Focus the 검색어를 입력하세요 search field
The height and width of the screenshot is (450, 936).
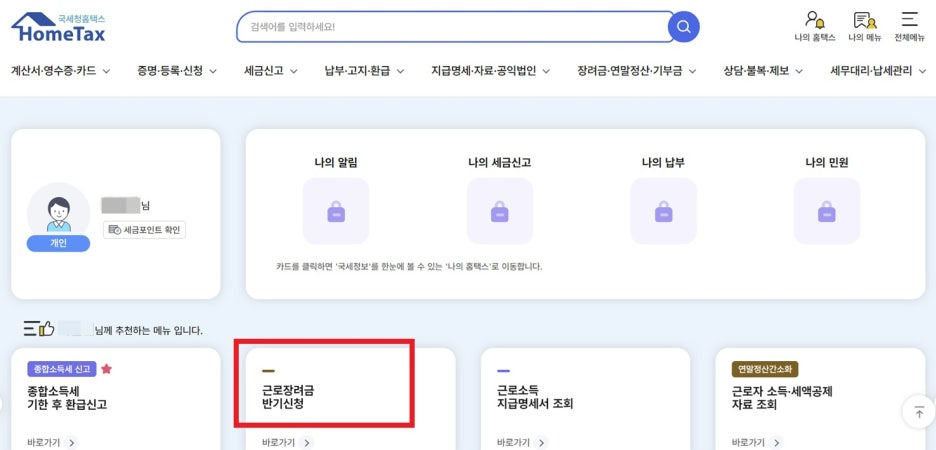(455, 27)
